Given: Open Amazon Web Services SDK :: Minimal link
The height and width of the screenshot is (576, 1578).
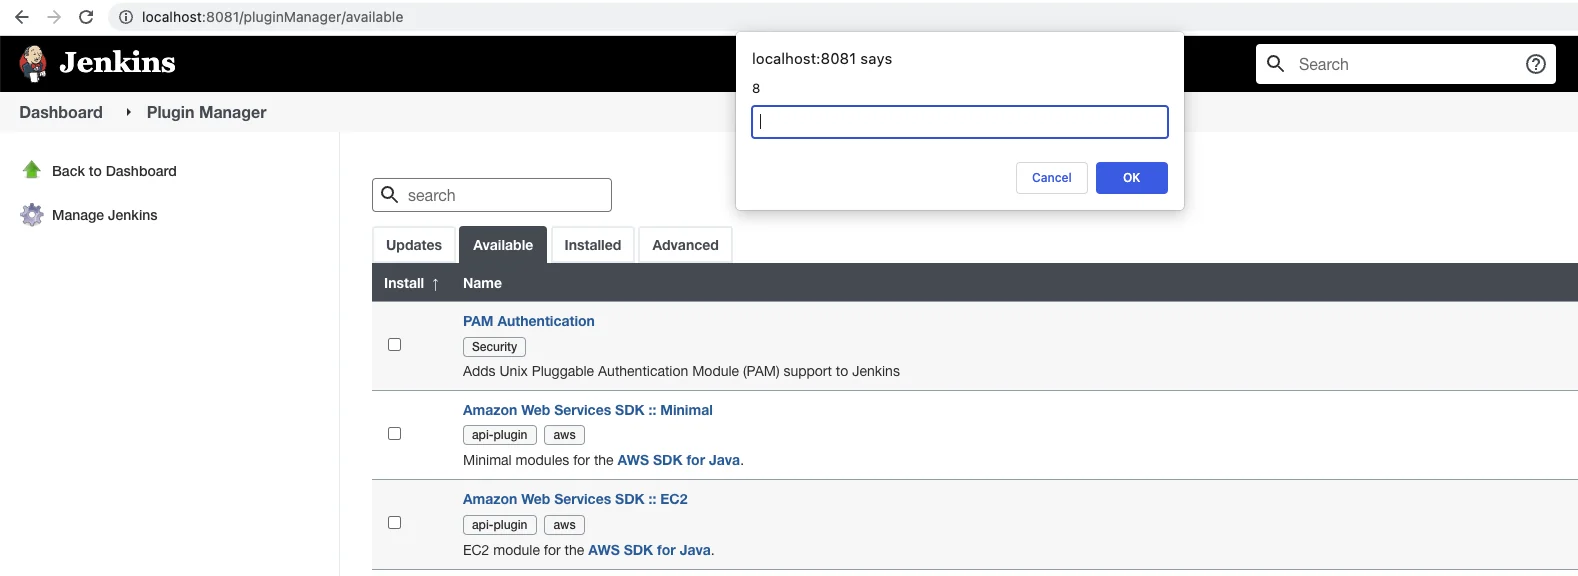Looking at the screenshot, I should pyautogui.click(x=588, y=410).
